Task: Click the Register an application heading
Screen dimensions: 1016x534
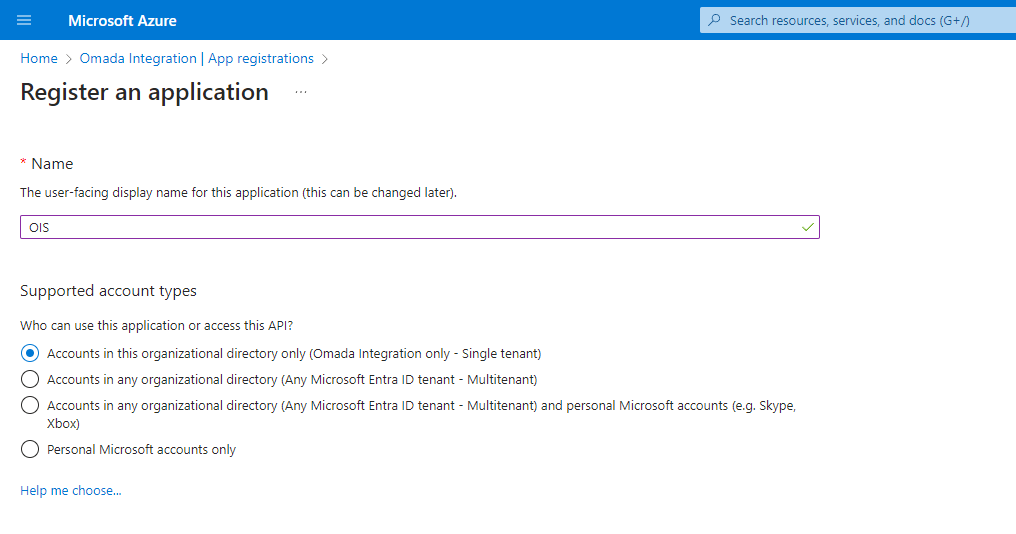Action: pos(144,92)
